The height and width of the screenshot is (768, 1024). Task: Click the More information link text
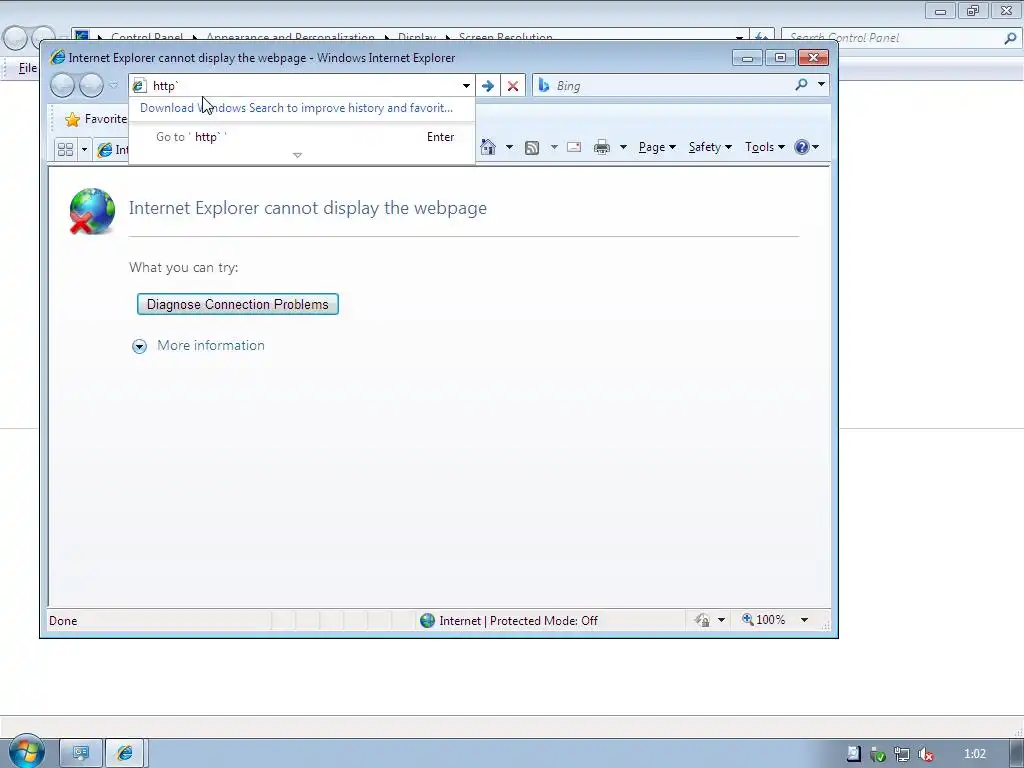[x=211, y=345]
